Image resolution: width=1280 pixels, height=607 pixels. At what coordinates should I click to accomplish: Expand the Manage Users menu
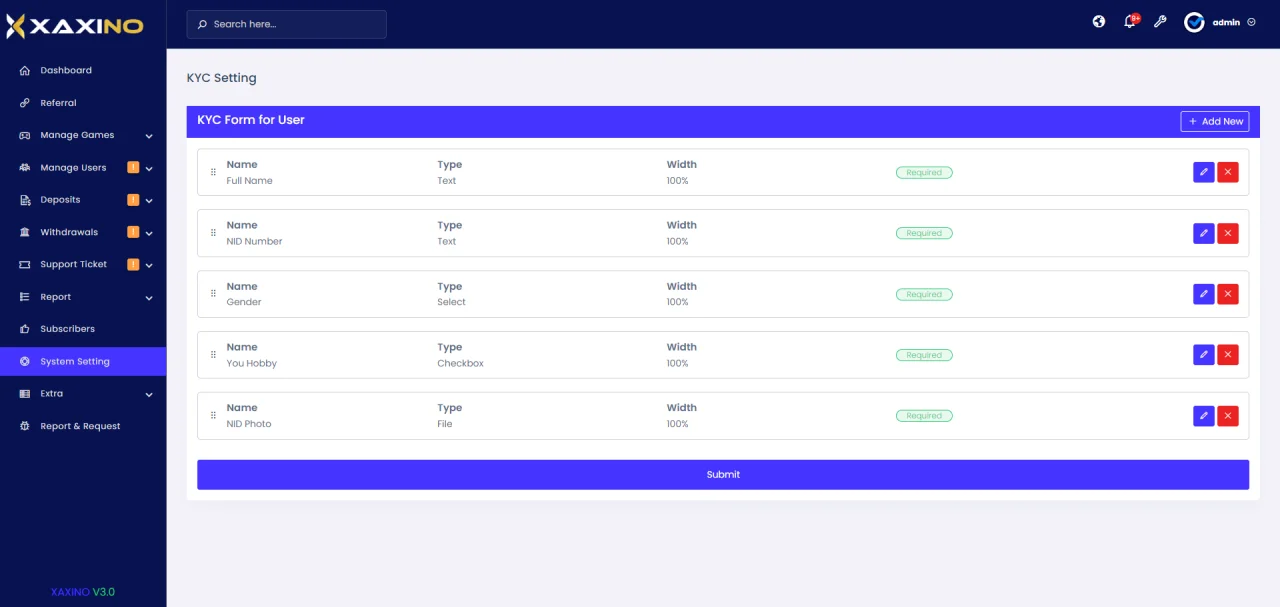pyautogui.click(x=83, y=168)
